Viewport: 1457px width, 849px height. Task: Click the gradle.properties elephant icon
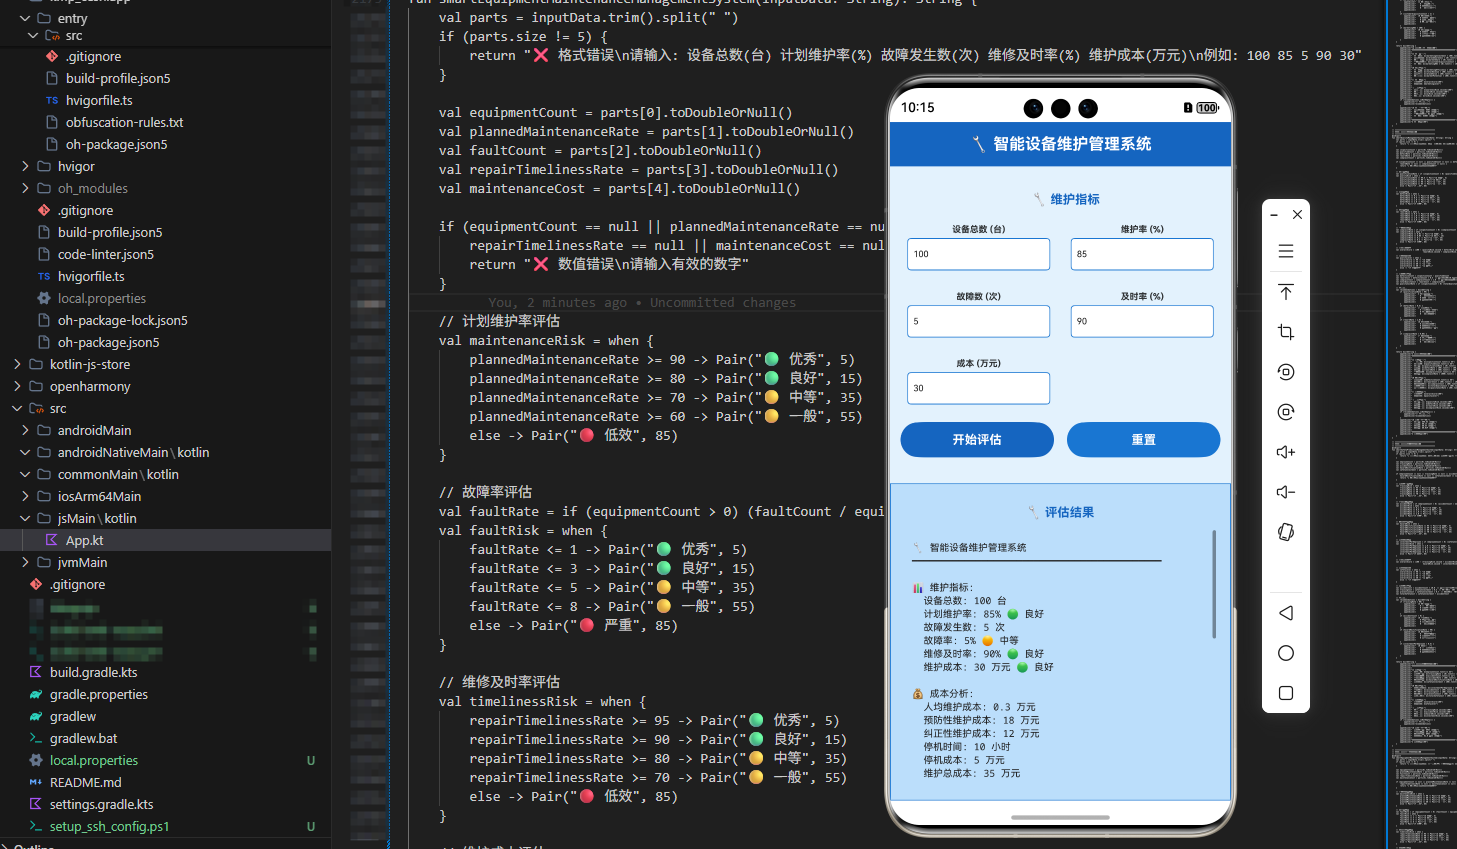(x=36, y=694)
